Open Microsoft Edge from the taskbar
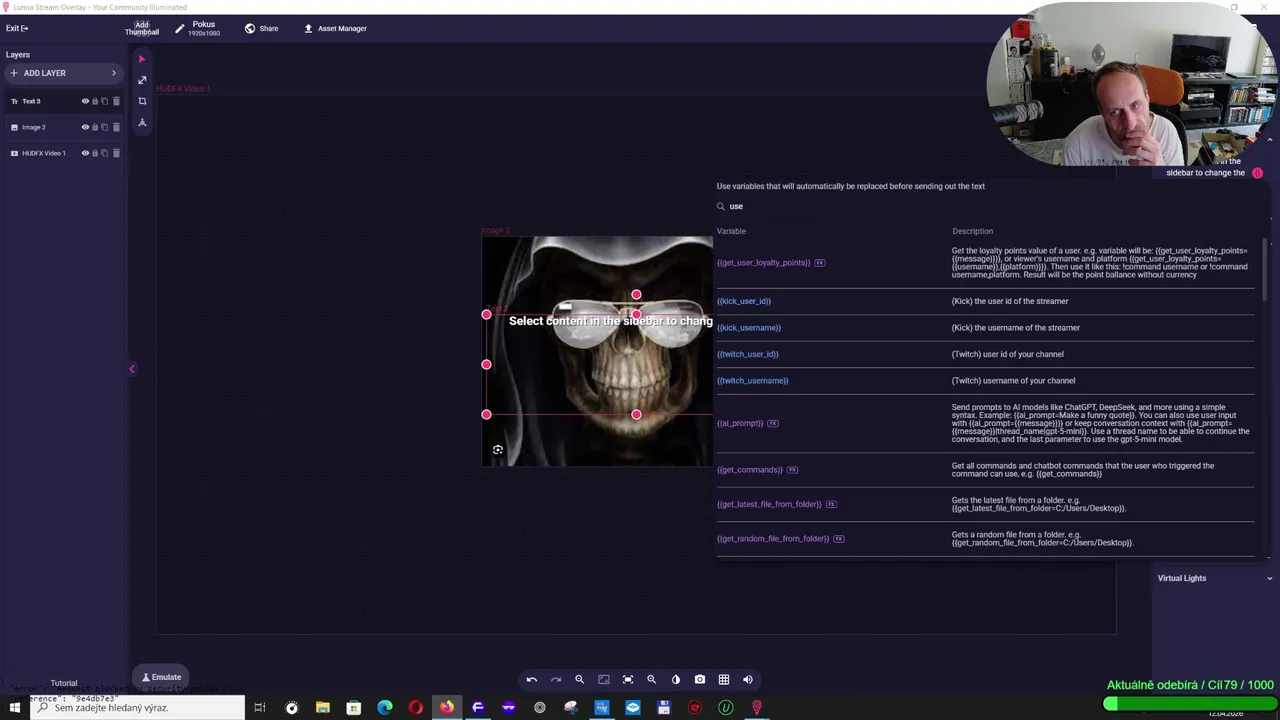The width and height of the screenshot is (1280, 720). [385, 708]
